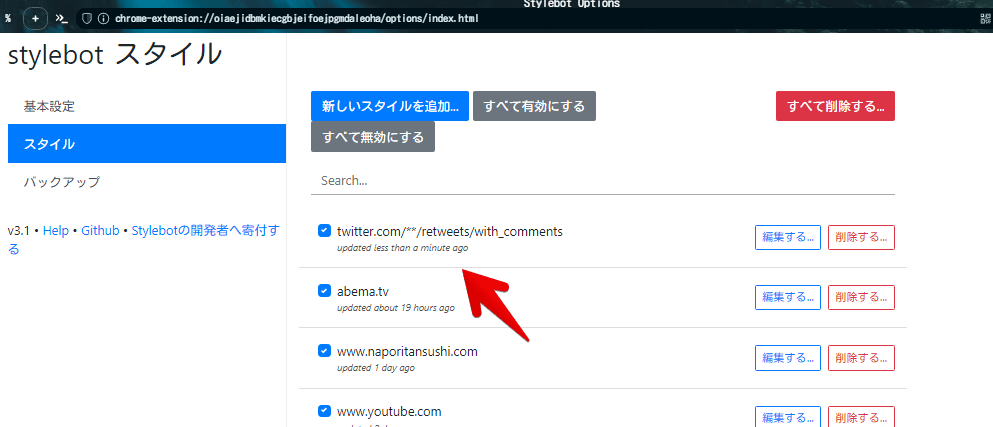Click 新しいスタイルを追加 button
The image size is (993, 427).
coord(389,106)
